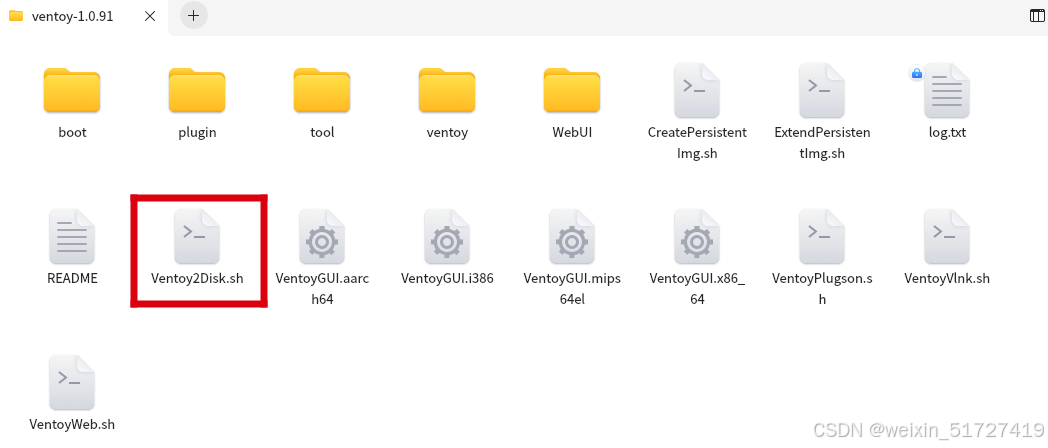Select the VentoyWeb.sh script icon

pos(72,382)
